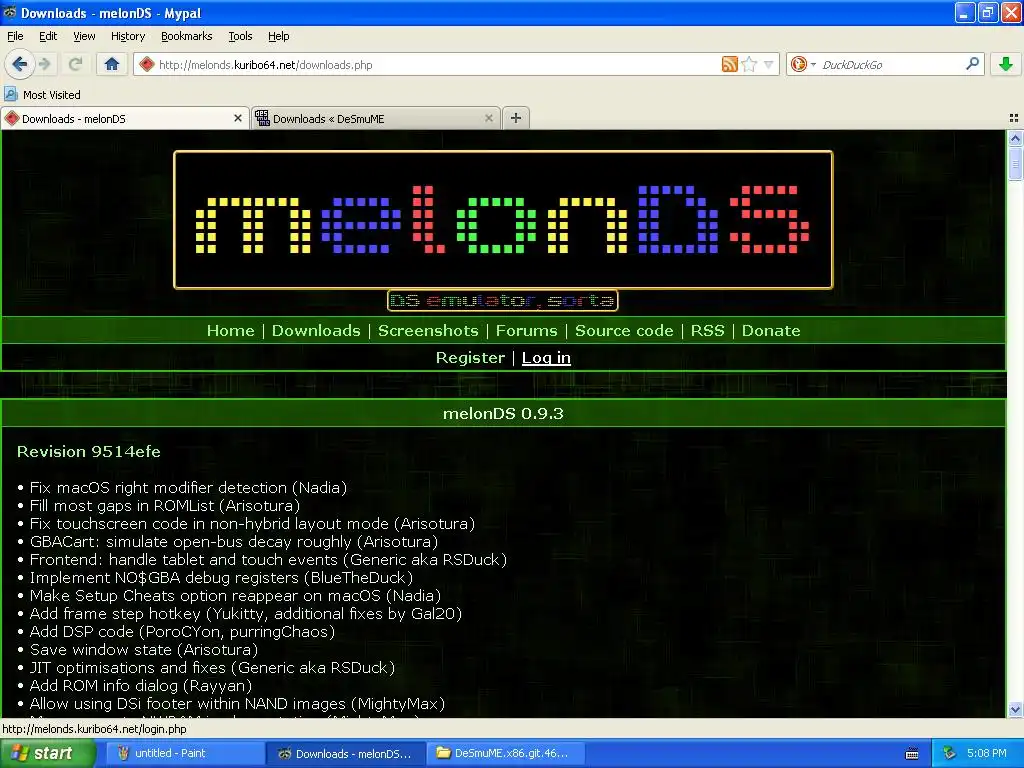This screenshot has width=1024, height=768.
Task: Close the Downloads « DeSmuME tab
Action: point(488,118)
